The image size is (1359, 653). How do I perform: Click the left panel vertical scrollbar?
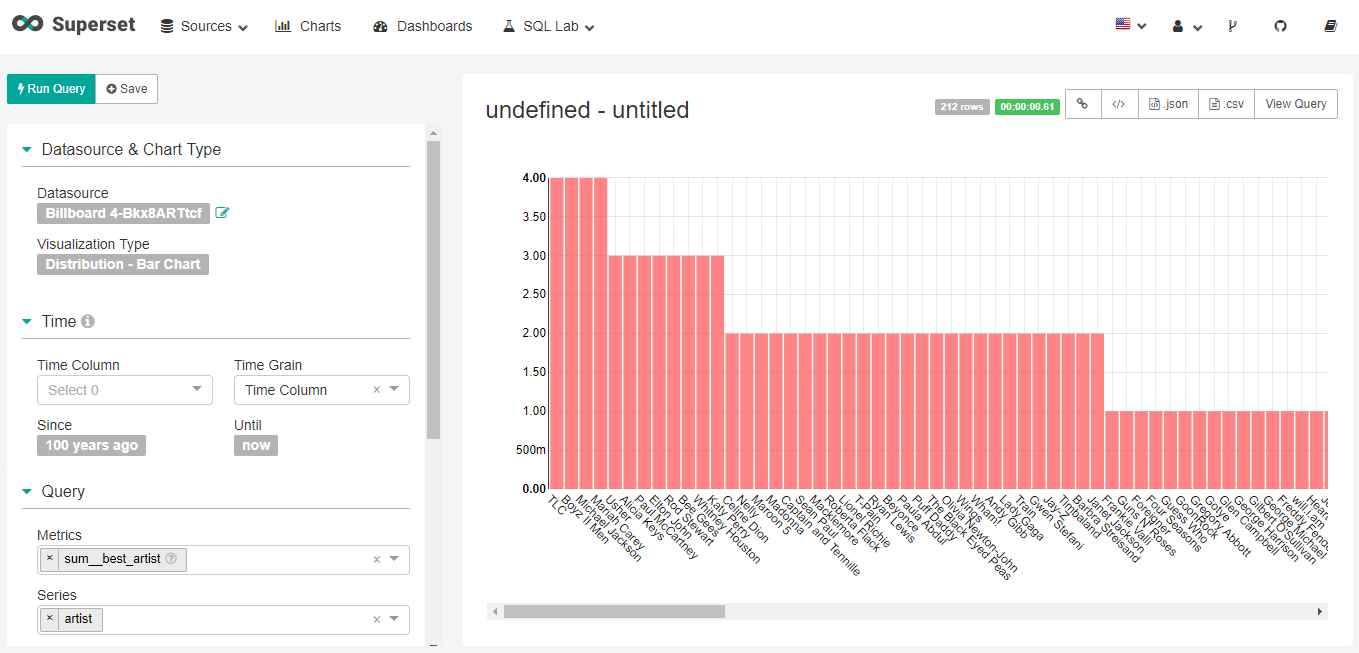(433, 290)
